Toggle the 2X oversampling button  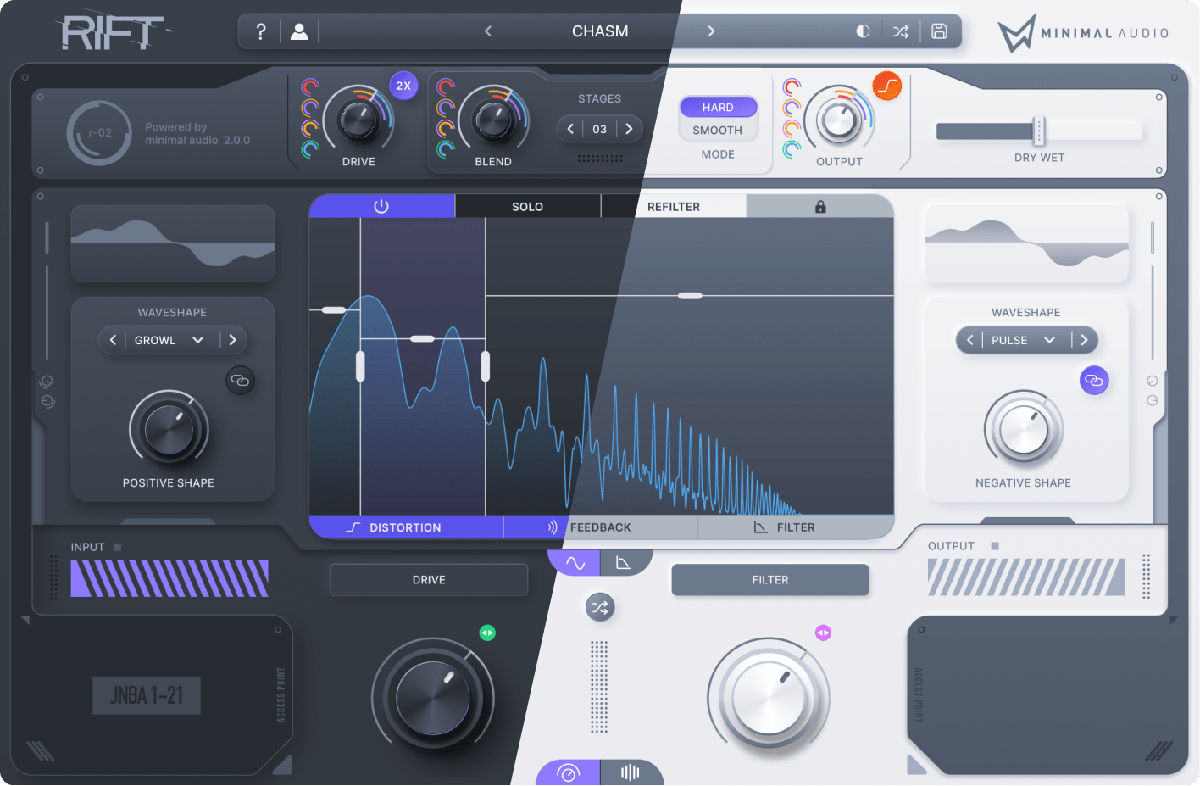point(403,86)
